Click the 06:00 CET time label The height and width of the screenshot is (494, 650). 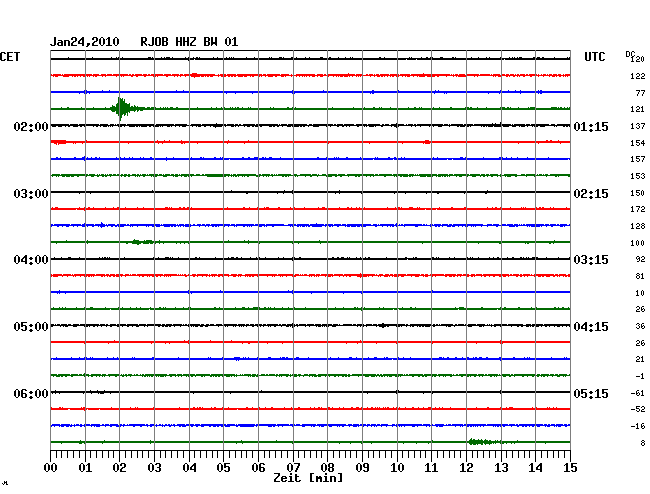31,393
